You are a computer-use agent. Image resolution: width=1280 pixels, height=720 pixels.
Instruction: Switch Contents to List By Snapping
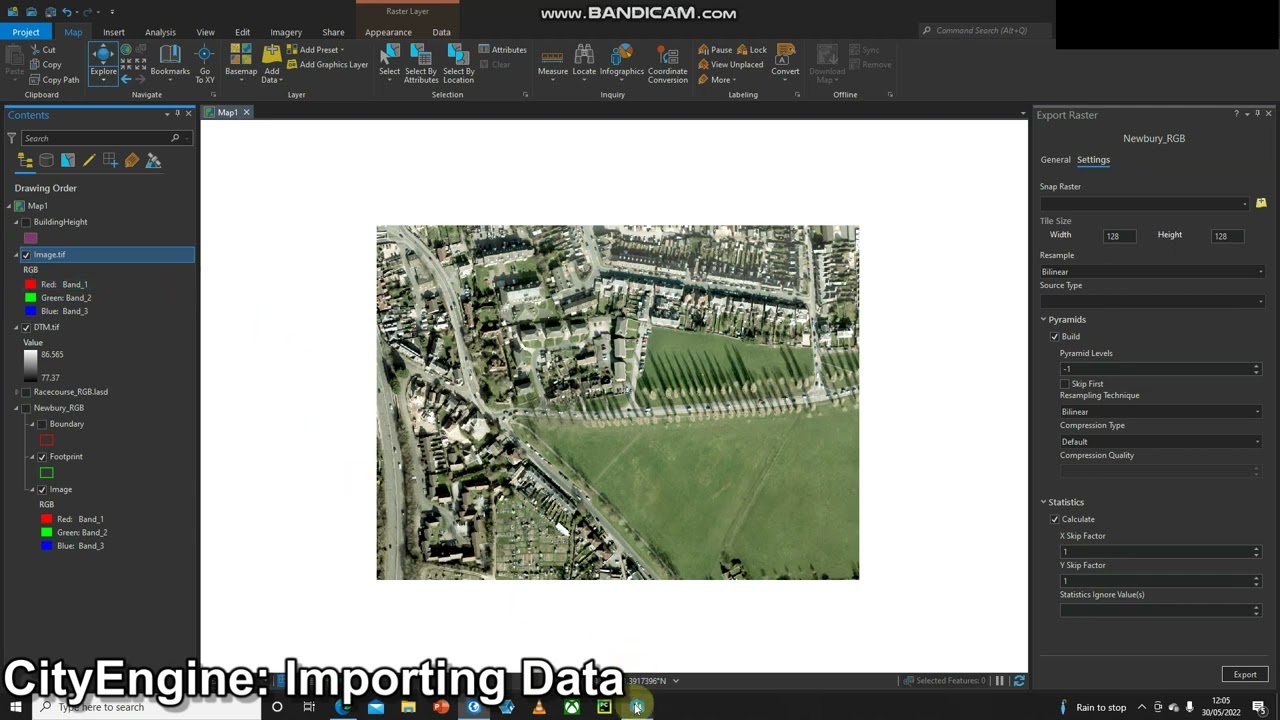pyautogui.click(x=110, y=160)
